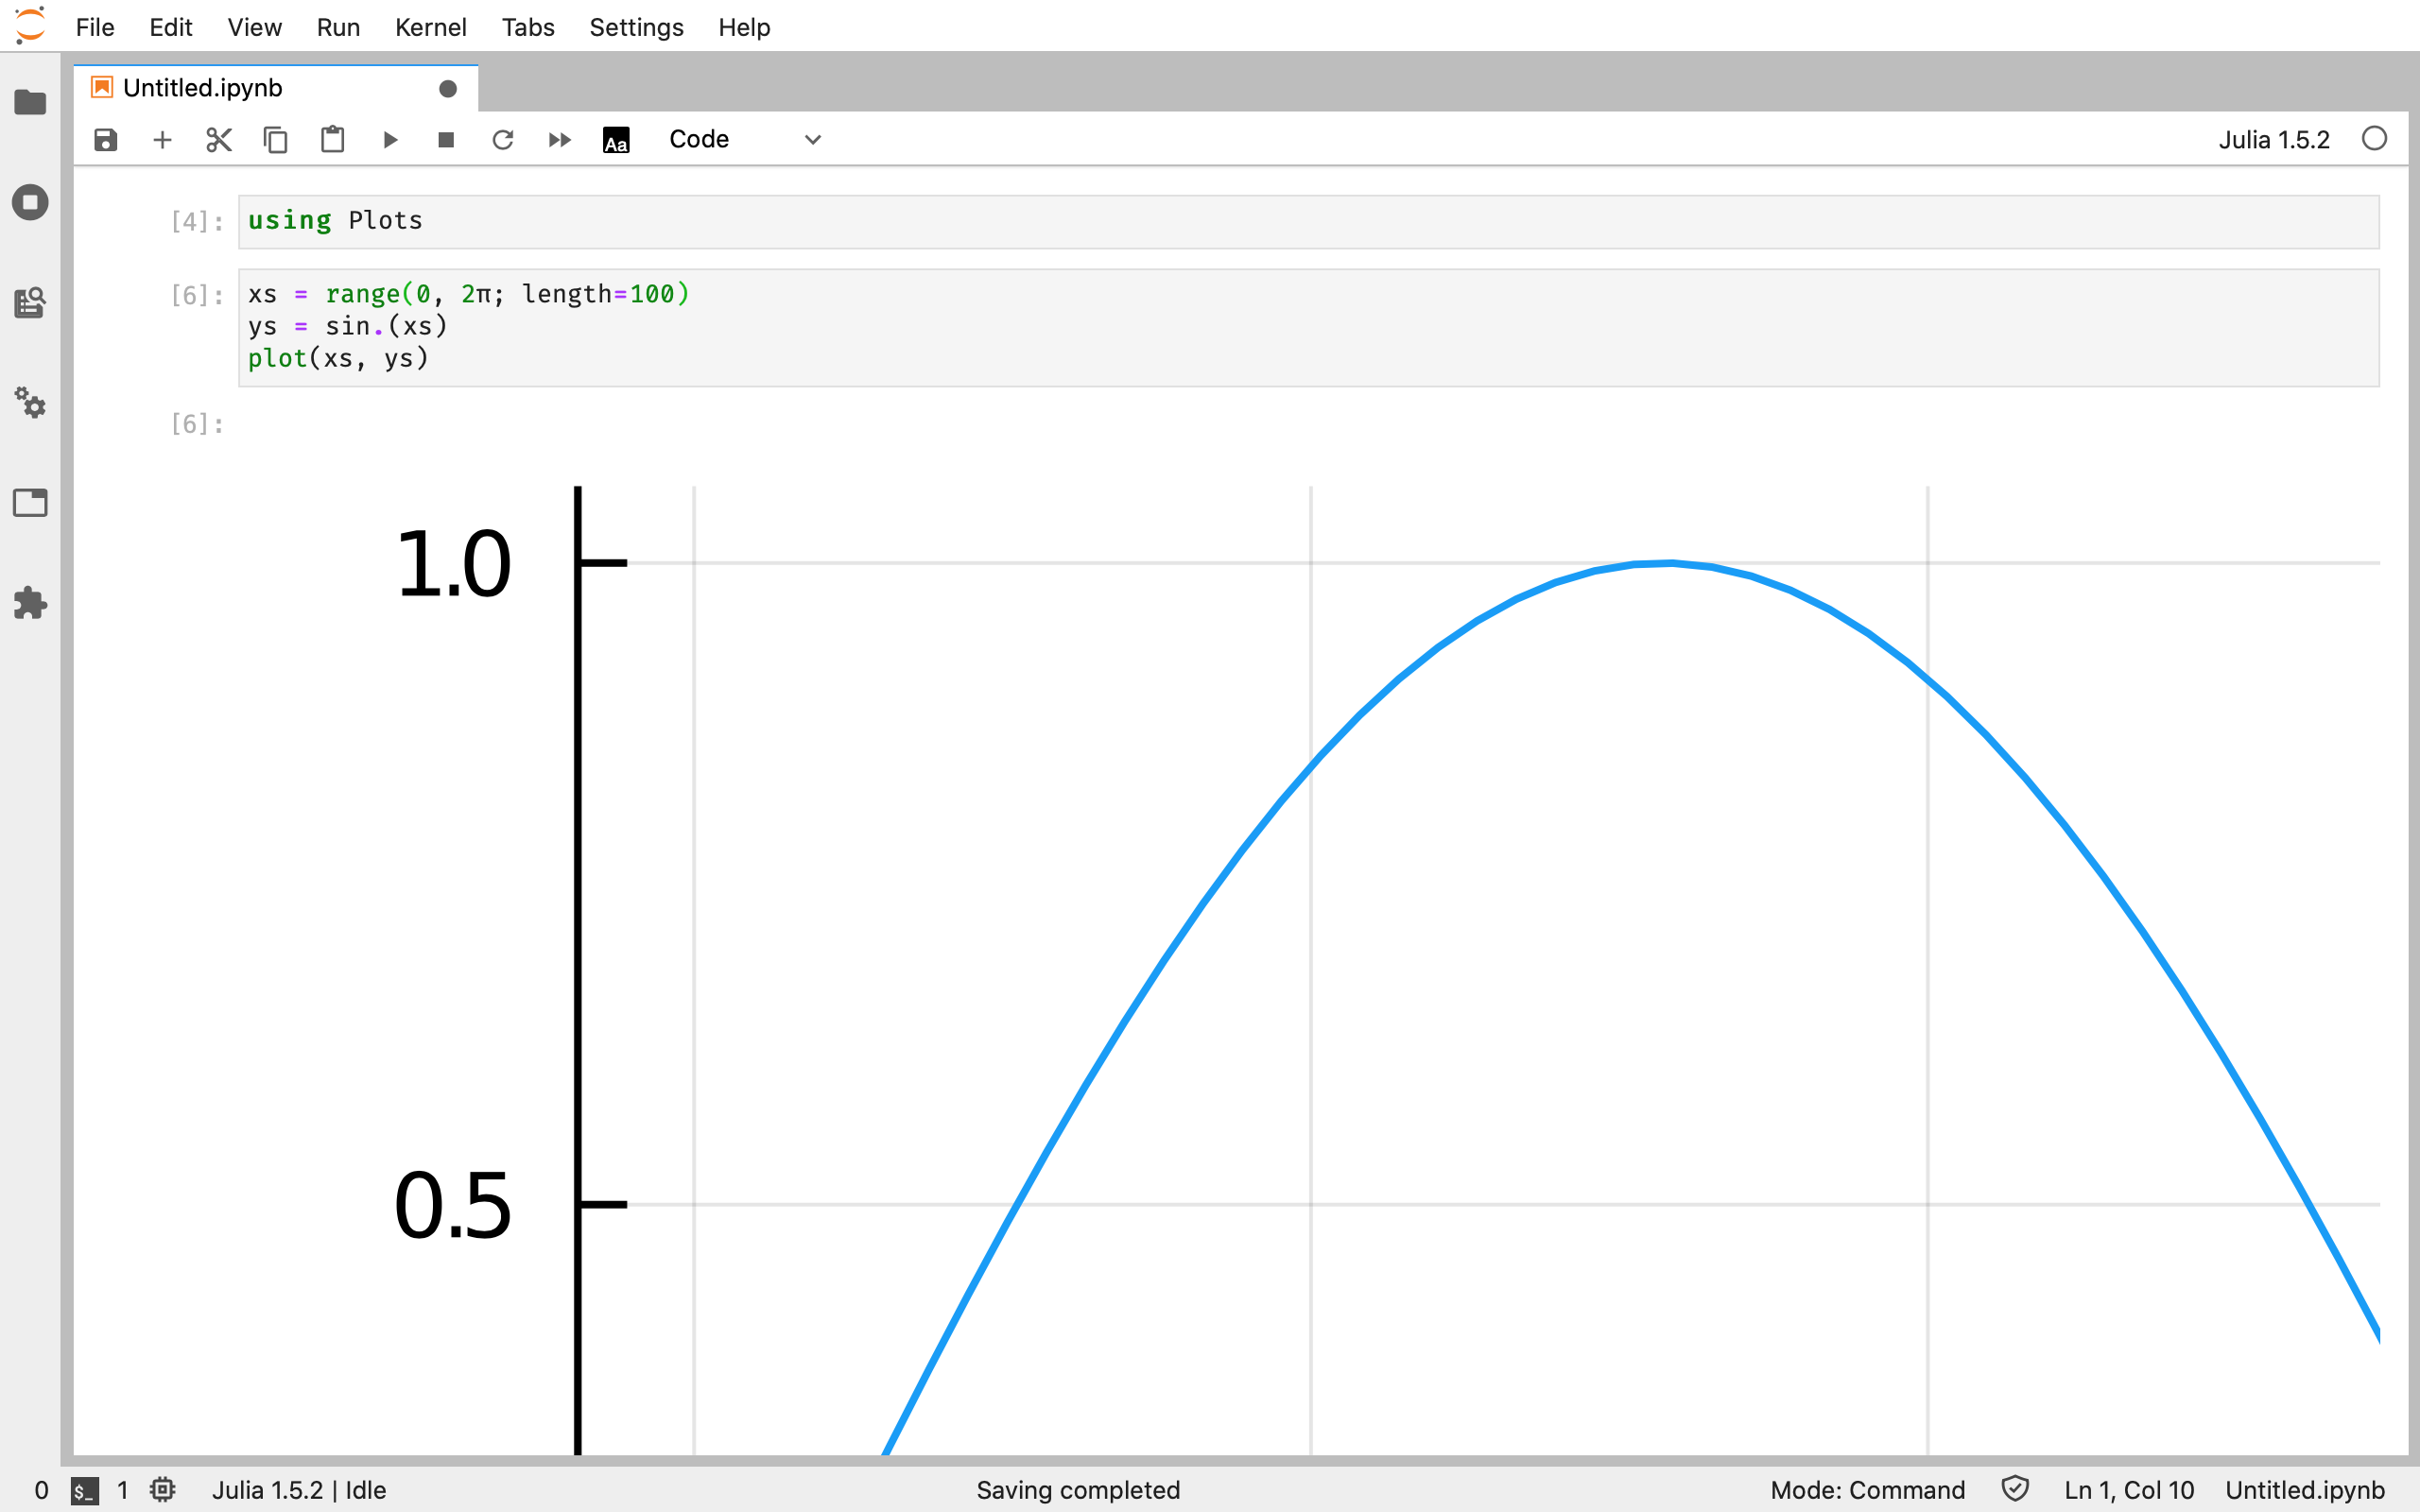Restart the kernel with the refresh icon
Viewport: 2420px width, 1512px height.
pos(503,140)
